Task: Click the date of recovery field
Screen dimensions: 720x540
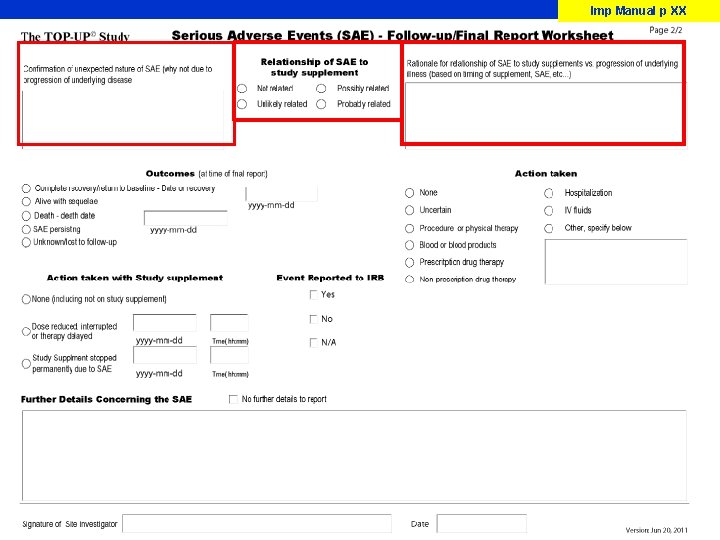Action: tap(281, 193)
